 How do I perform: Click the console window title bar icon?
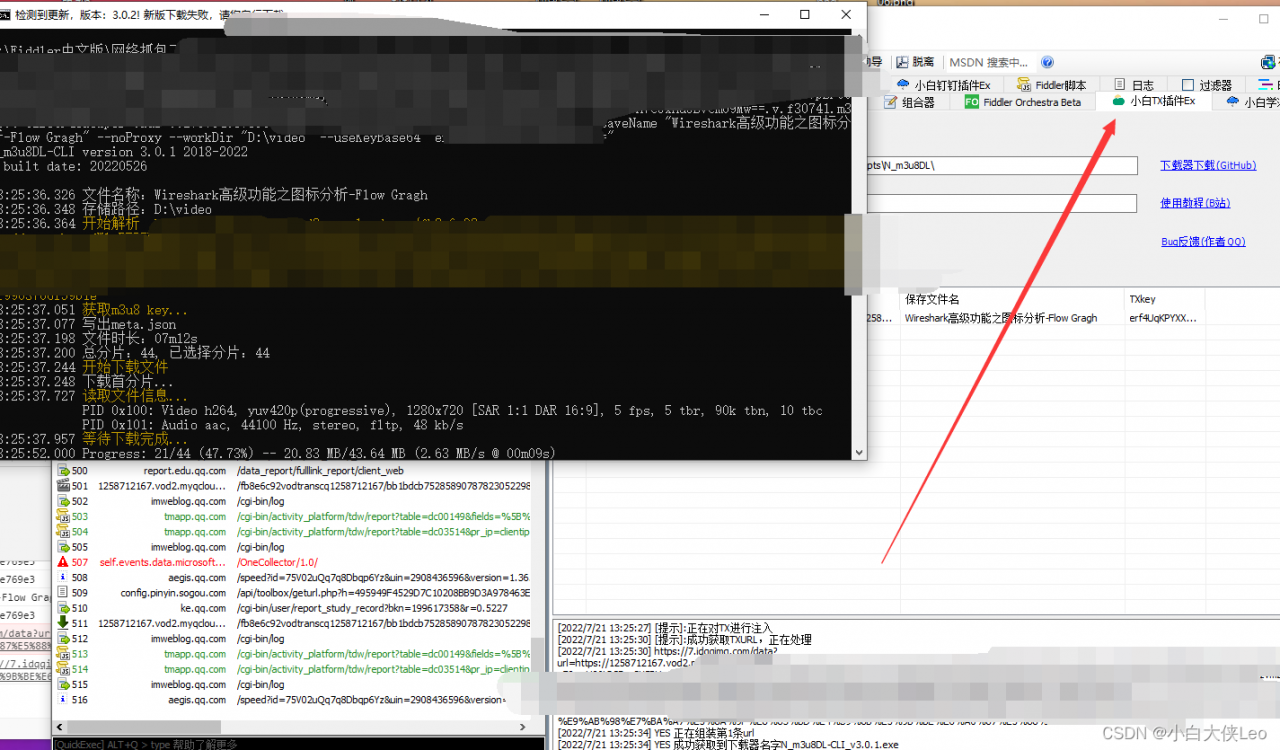(x=5, y=14)
